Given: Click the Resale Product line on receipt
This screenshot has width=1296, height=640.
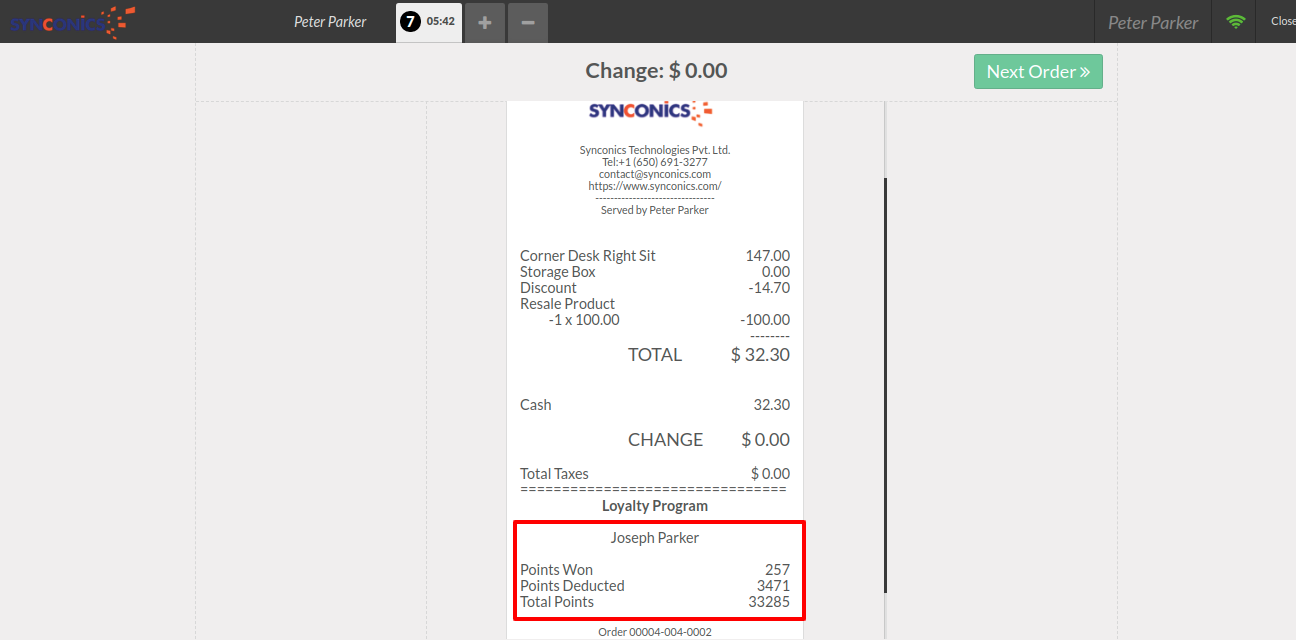Looking at the screenshot, I should click(567, 304).
